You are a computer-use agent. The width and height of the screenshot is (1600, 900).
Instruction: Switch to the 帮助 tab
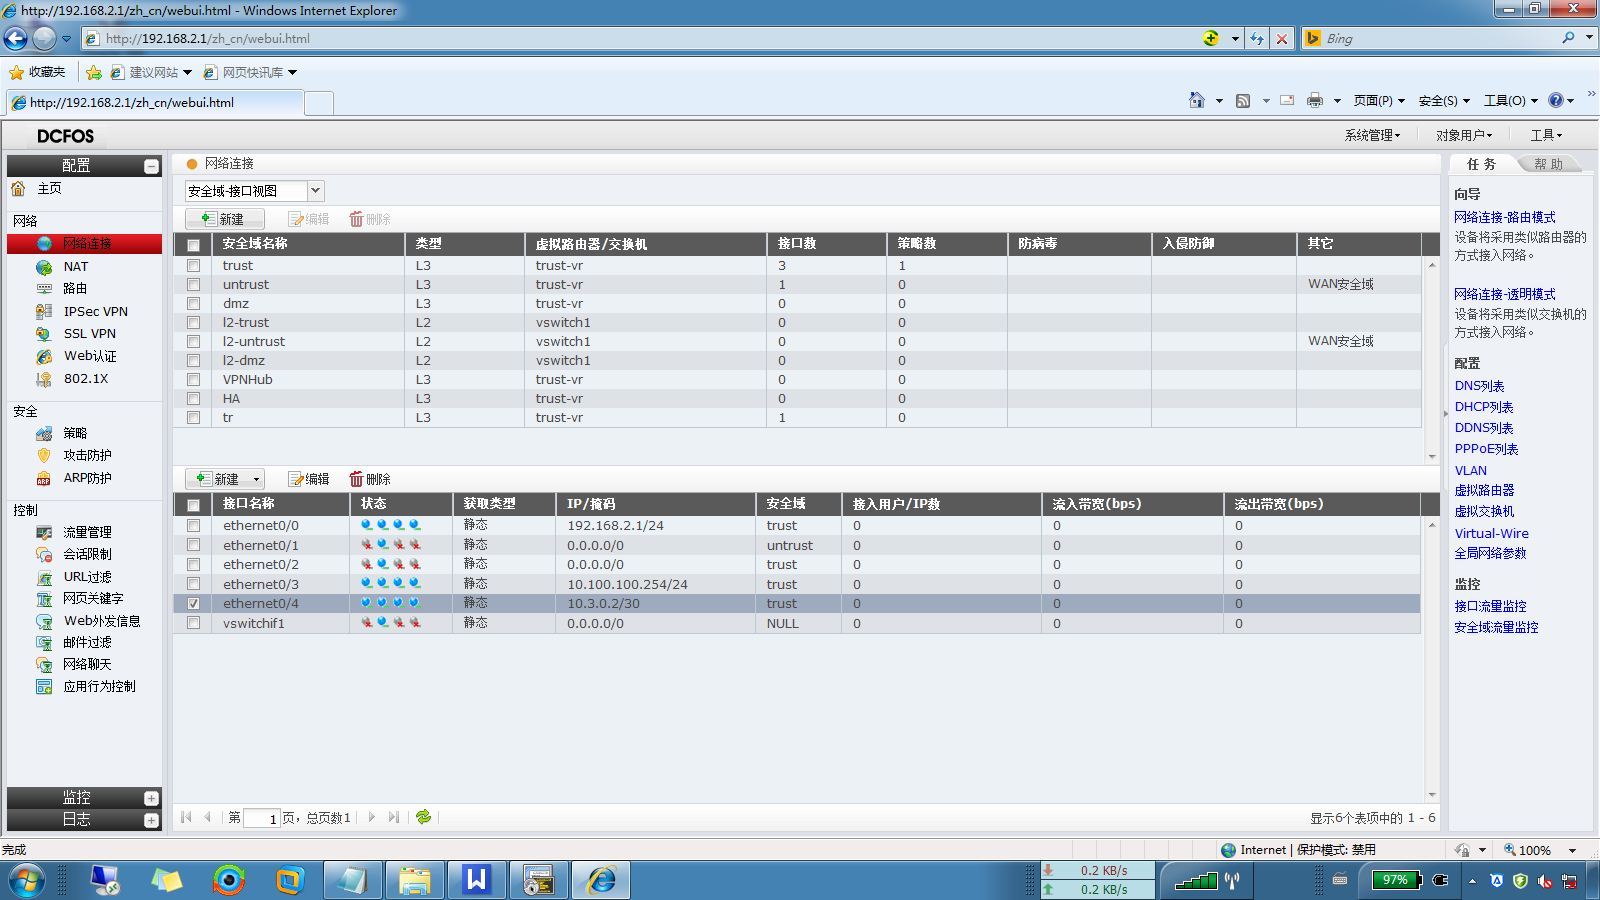tap(1548, 164)
